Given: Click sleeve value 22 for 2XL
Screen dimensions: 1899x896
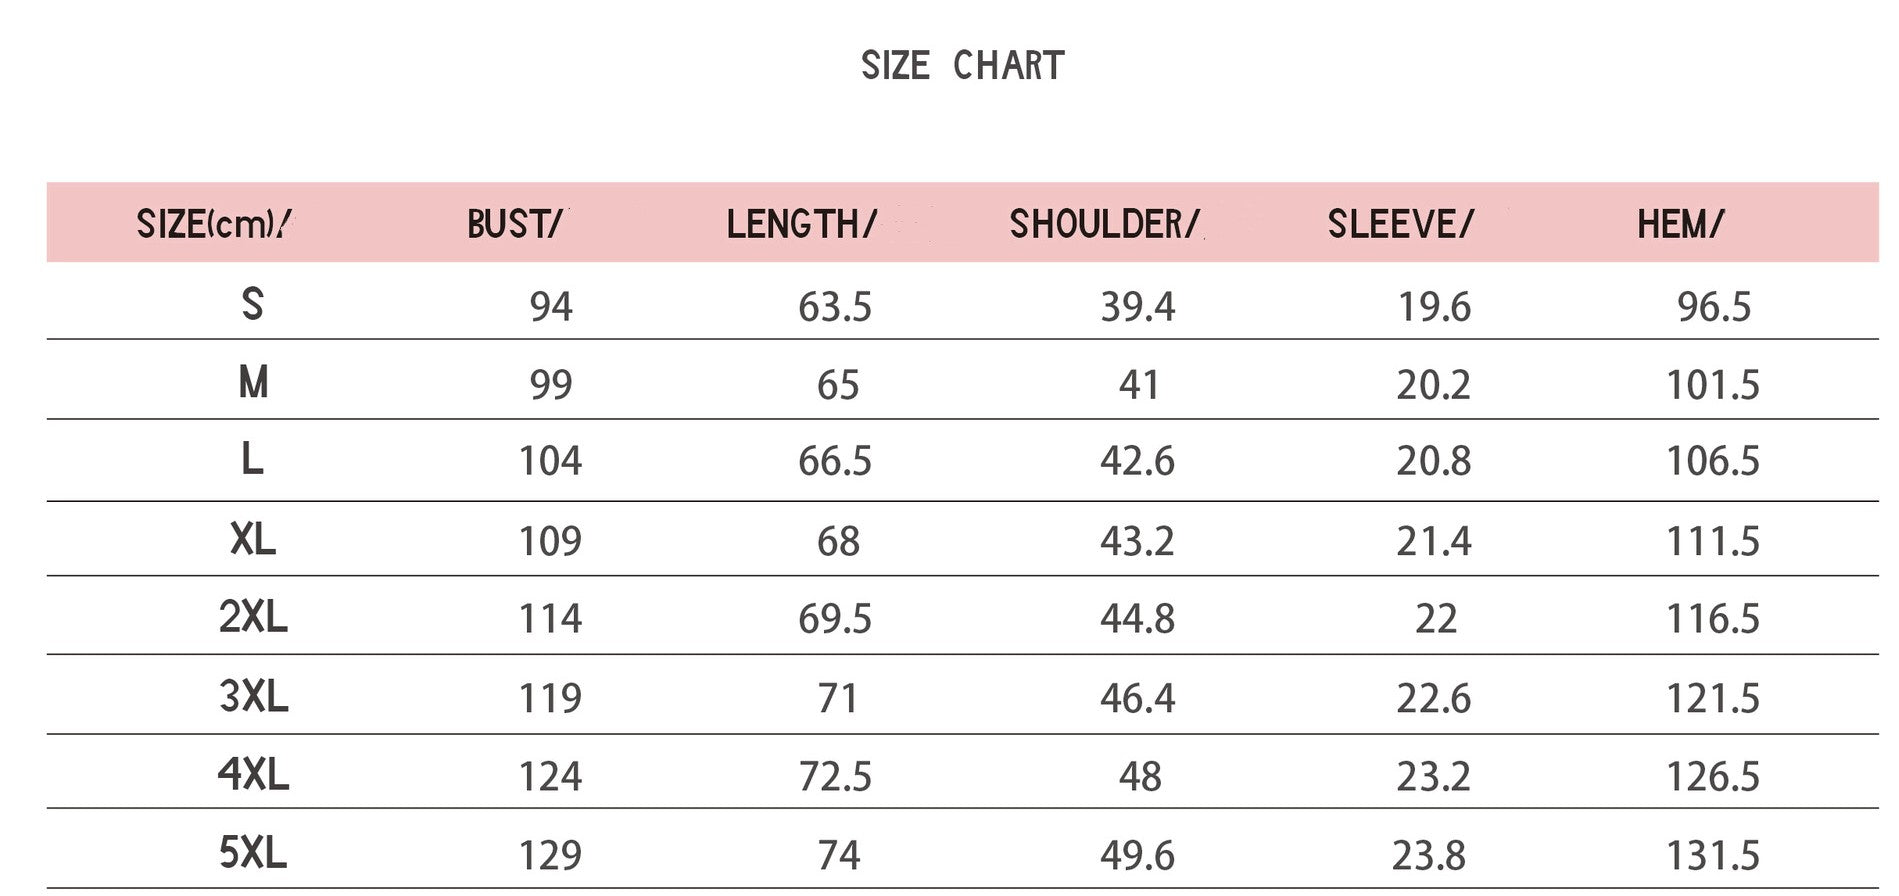Looking at the screenshot, I should tap(1436, 619).
